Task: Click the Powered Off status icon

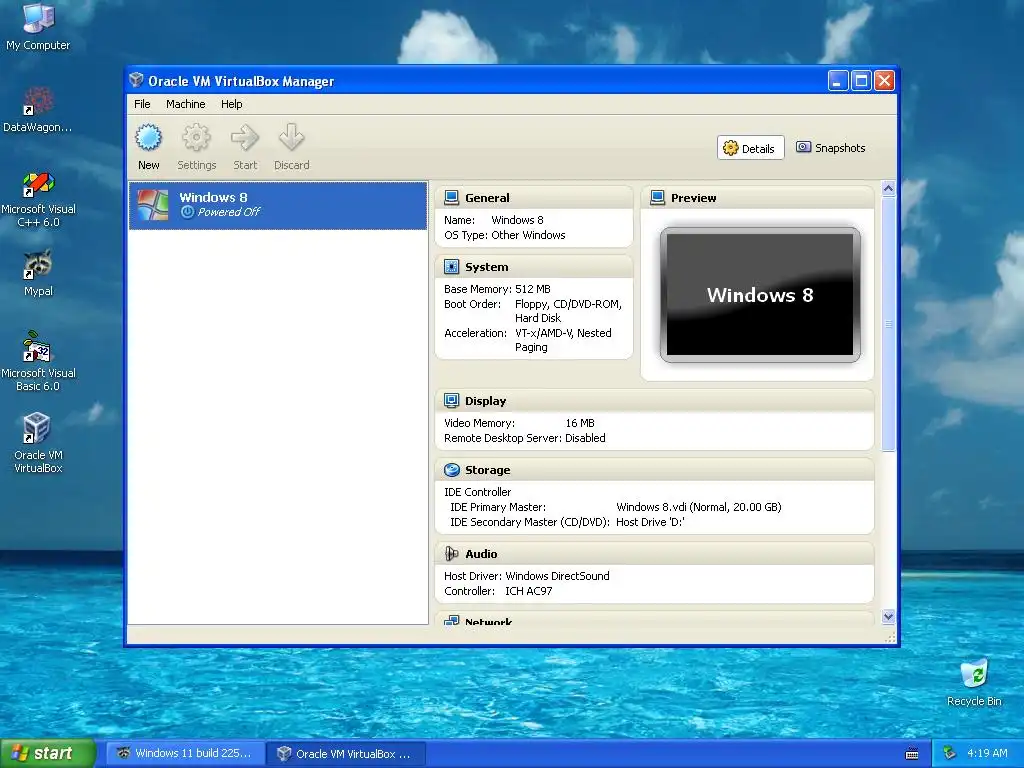Action: click(187, 212)
